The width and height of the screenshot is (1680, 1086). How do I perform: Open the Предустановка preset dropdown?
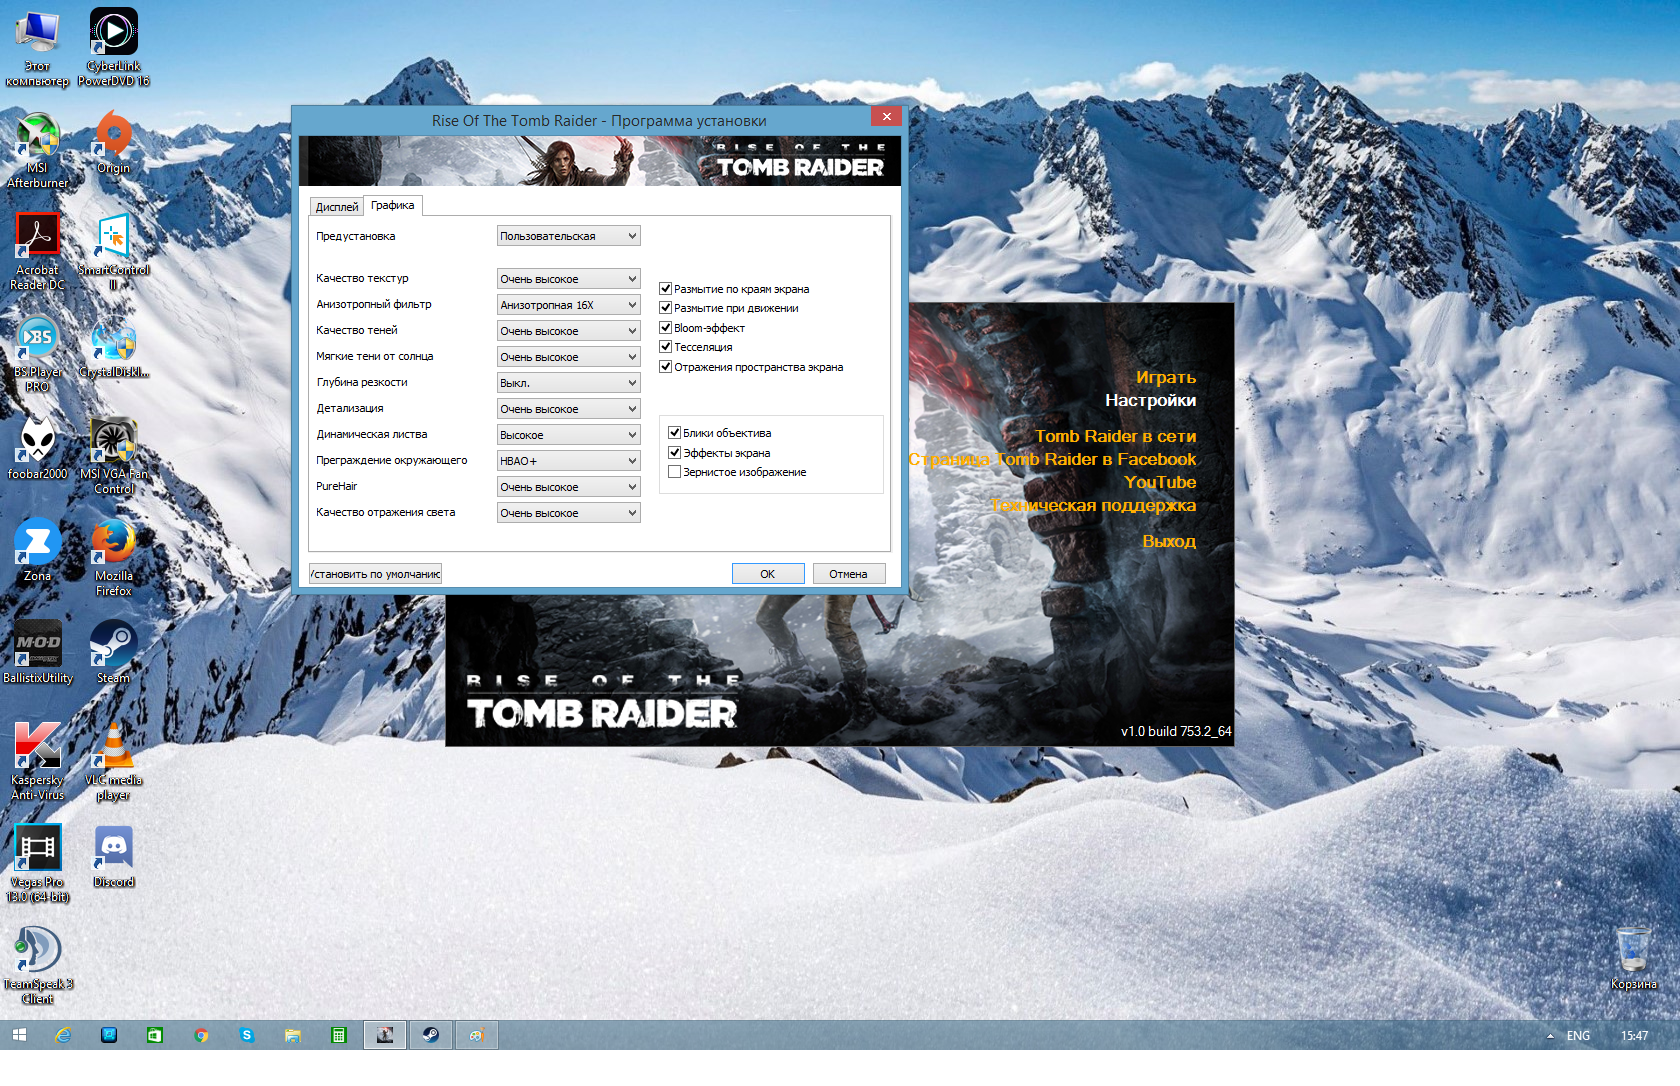[568, 236]
